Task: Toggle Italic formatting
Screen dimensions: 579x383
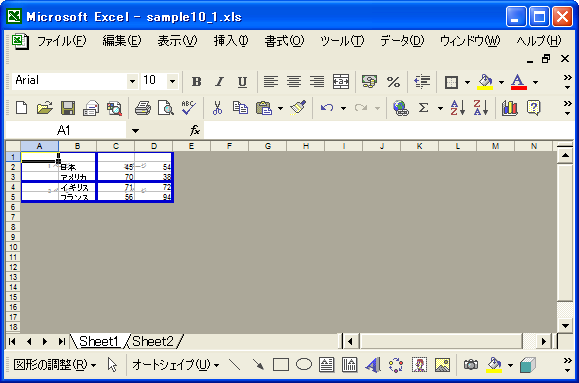Action: (219, 82)
